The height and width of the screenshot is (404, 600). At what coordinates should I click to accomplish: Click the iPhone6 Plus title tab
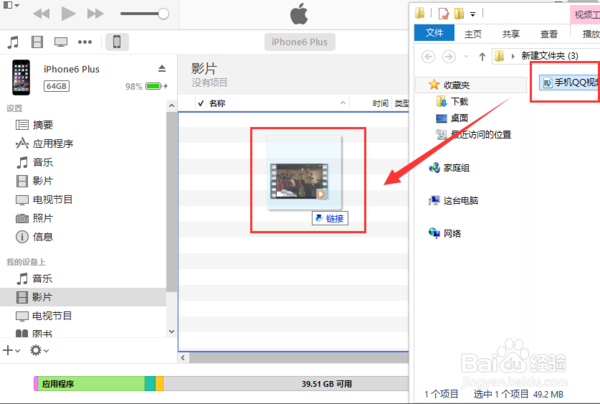tap(300, 42)
